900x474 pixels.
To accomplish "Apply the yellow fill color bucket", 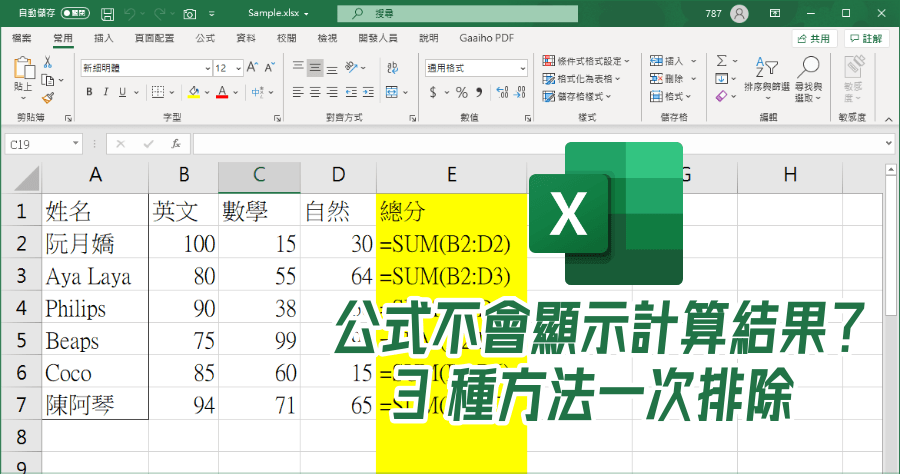I will 194,92.
